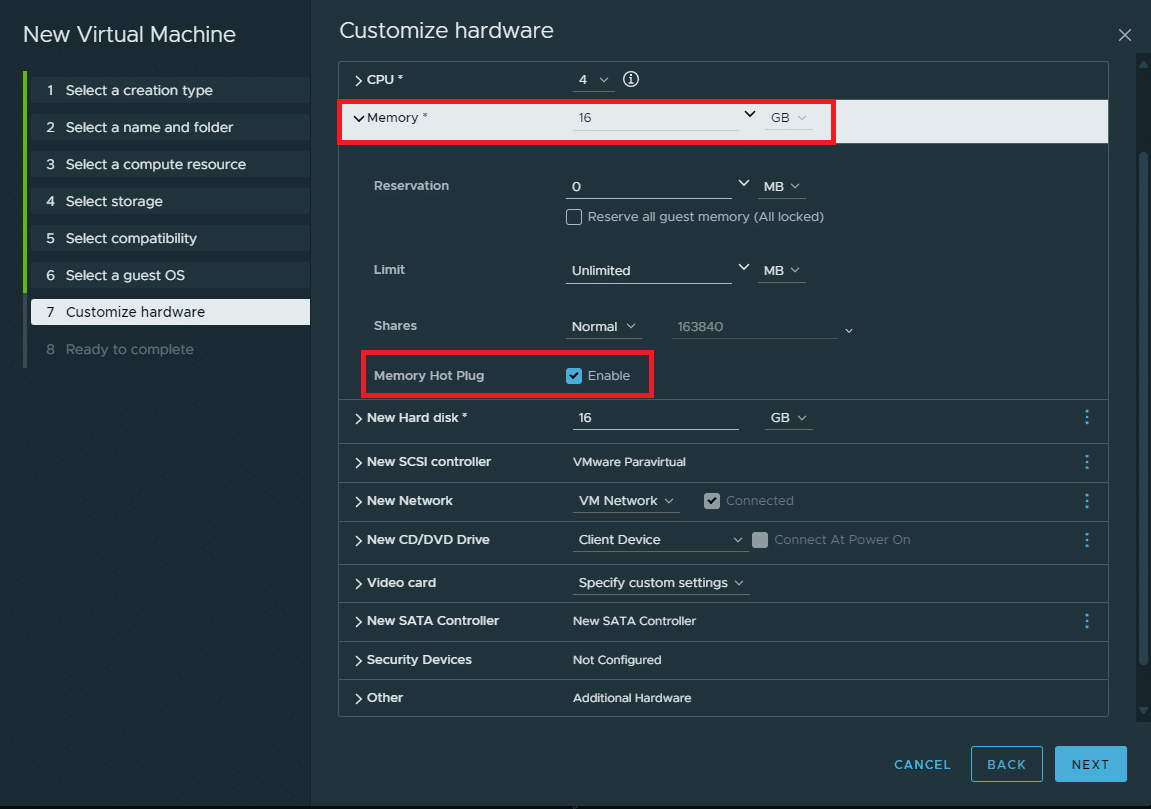Open the VM Network dropdown

tap(625, 501)
